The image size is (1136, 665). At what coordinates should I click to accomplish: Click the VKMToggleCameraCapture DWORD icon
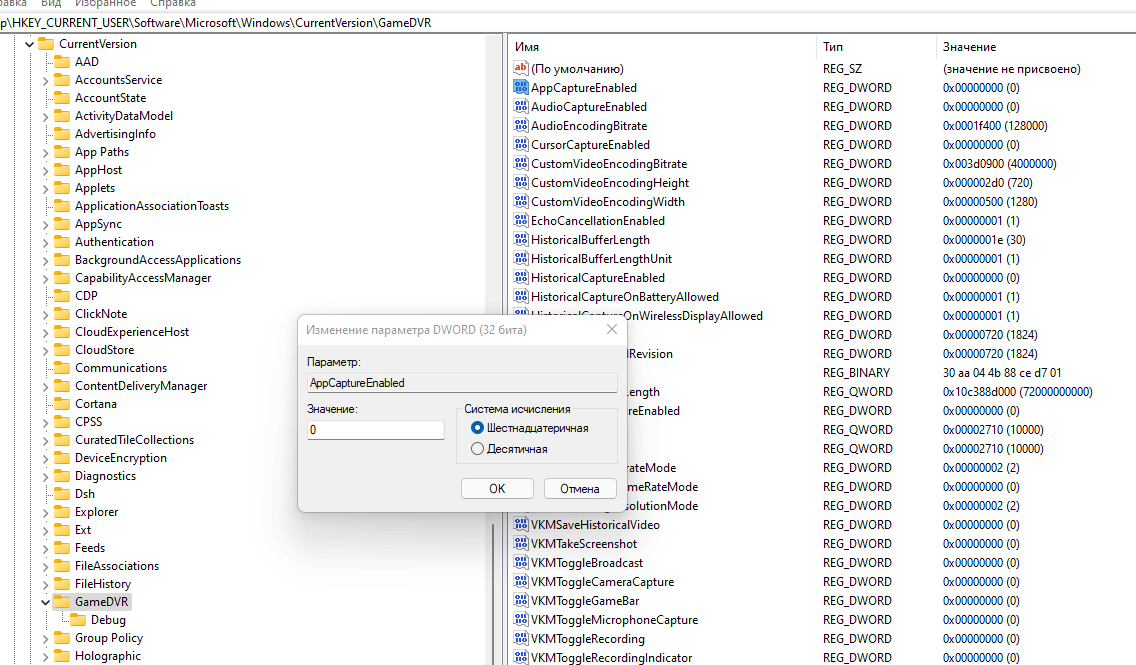(520, 581)
